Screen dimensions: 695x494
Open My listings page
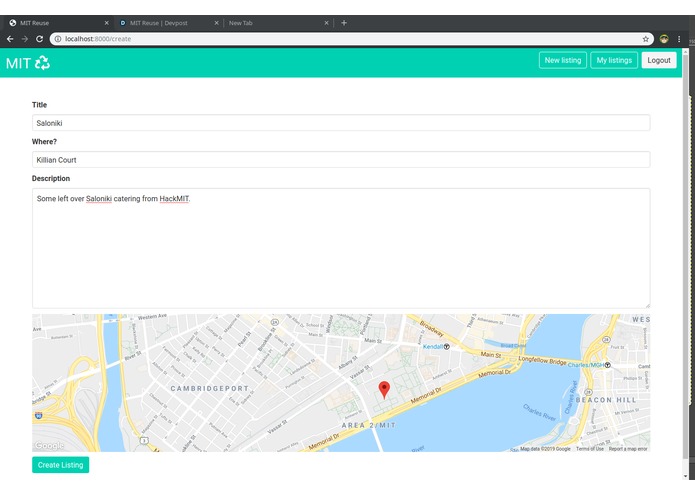point(614,60)
